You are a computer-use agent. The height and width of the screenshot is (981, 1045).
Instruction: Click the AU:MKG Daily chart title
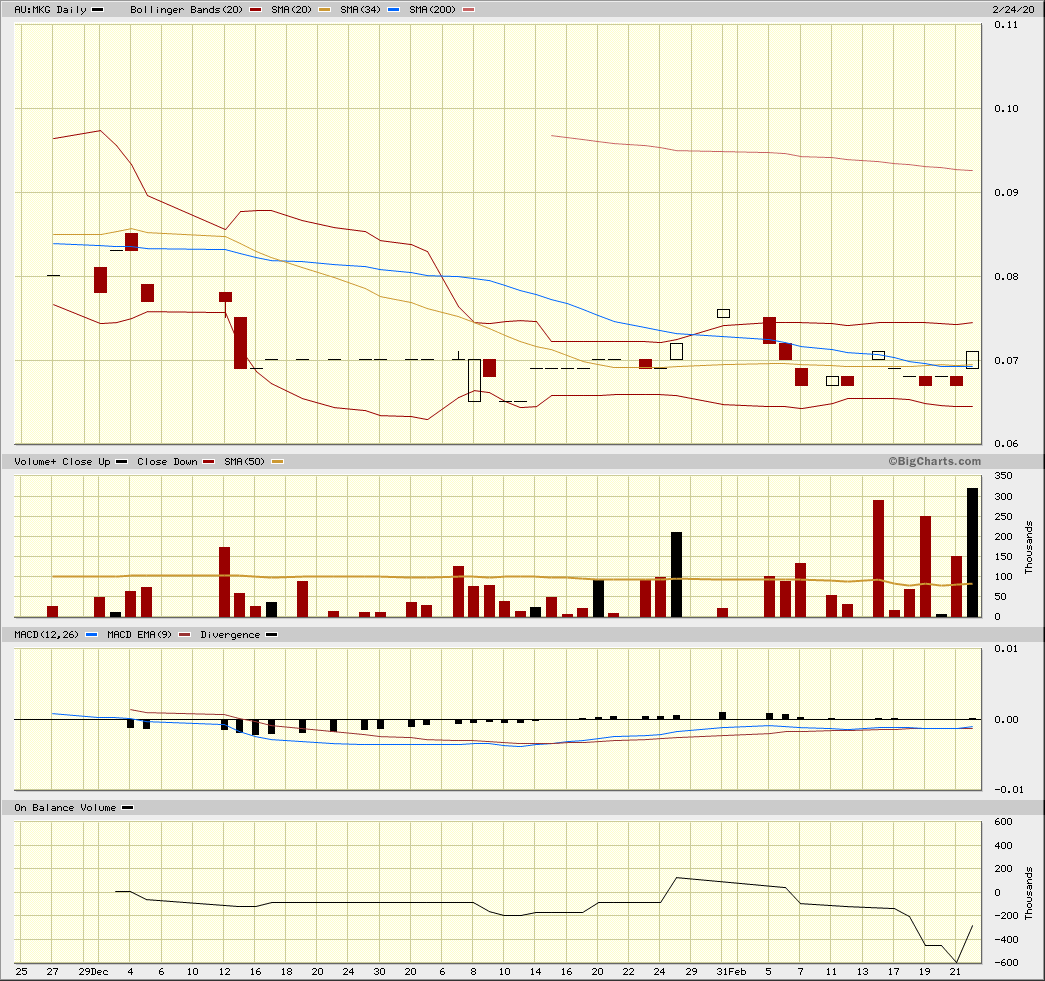pyautogui.click(x=51, y=9)
